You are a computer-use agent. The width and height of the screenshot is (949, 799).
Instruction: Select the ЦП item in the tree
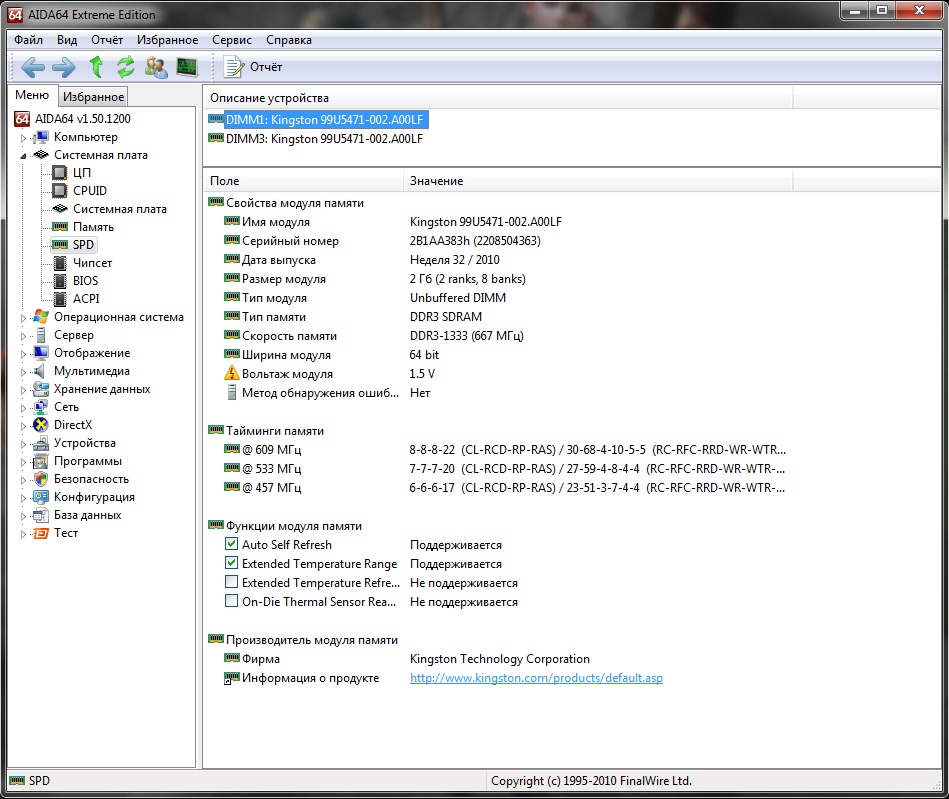click(82, 173)
